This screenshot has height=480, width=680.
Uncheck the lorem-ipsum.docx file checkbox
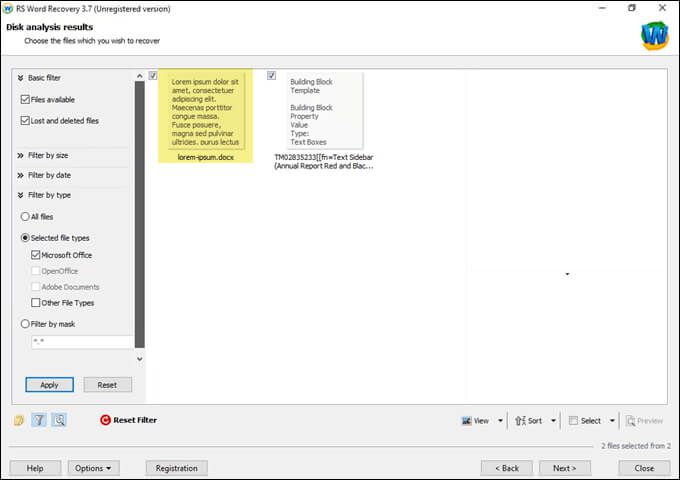click(153, 75)
